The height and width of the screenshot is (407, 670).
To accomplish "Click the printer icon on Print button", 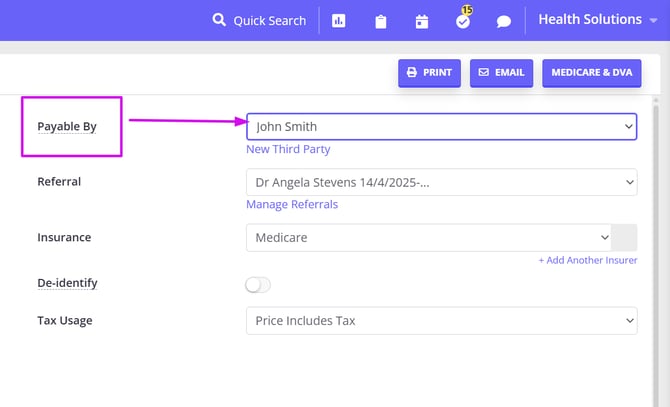I will coord(412,73).
